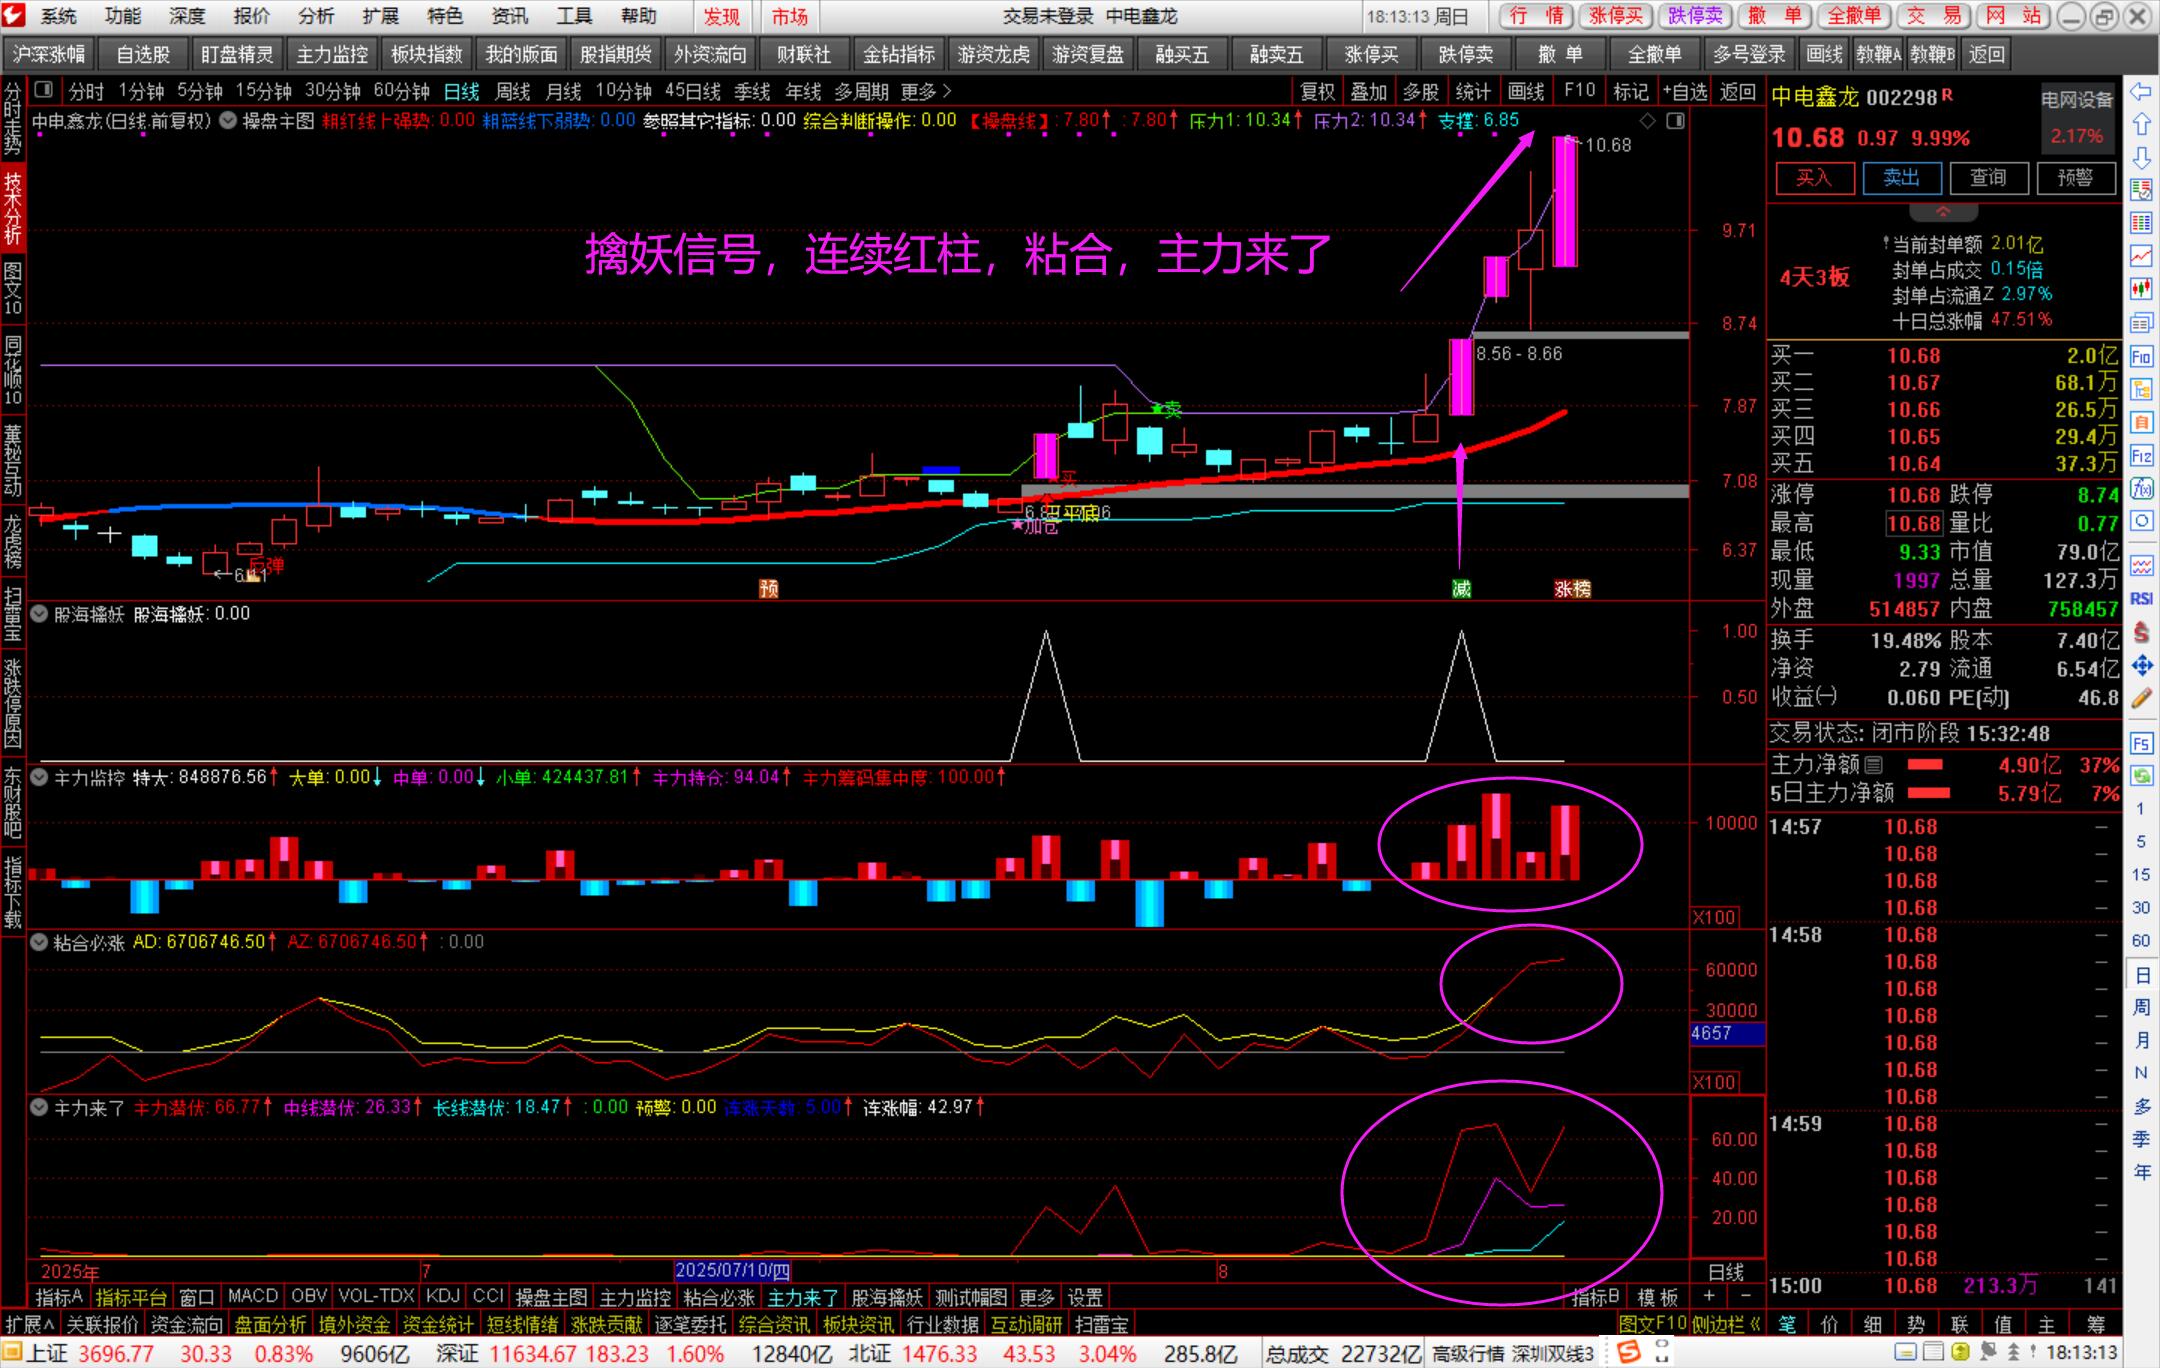Click the wavy indicator lines icon
2160x1368 pixels.
tap(2141, 566)
